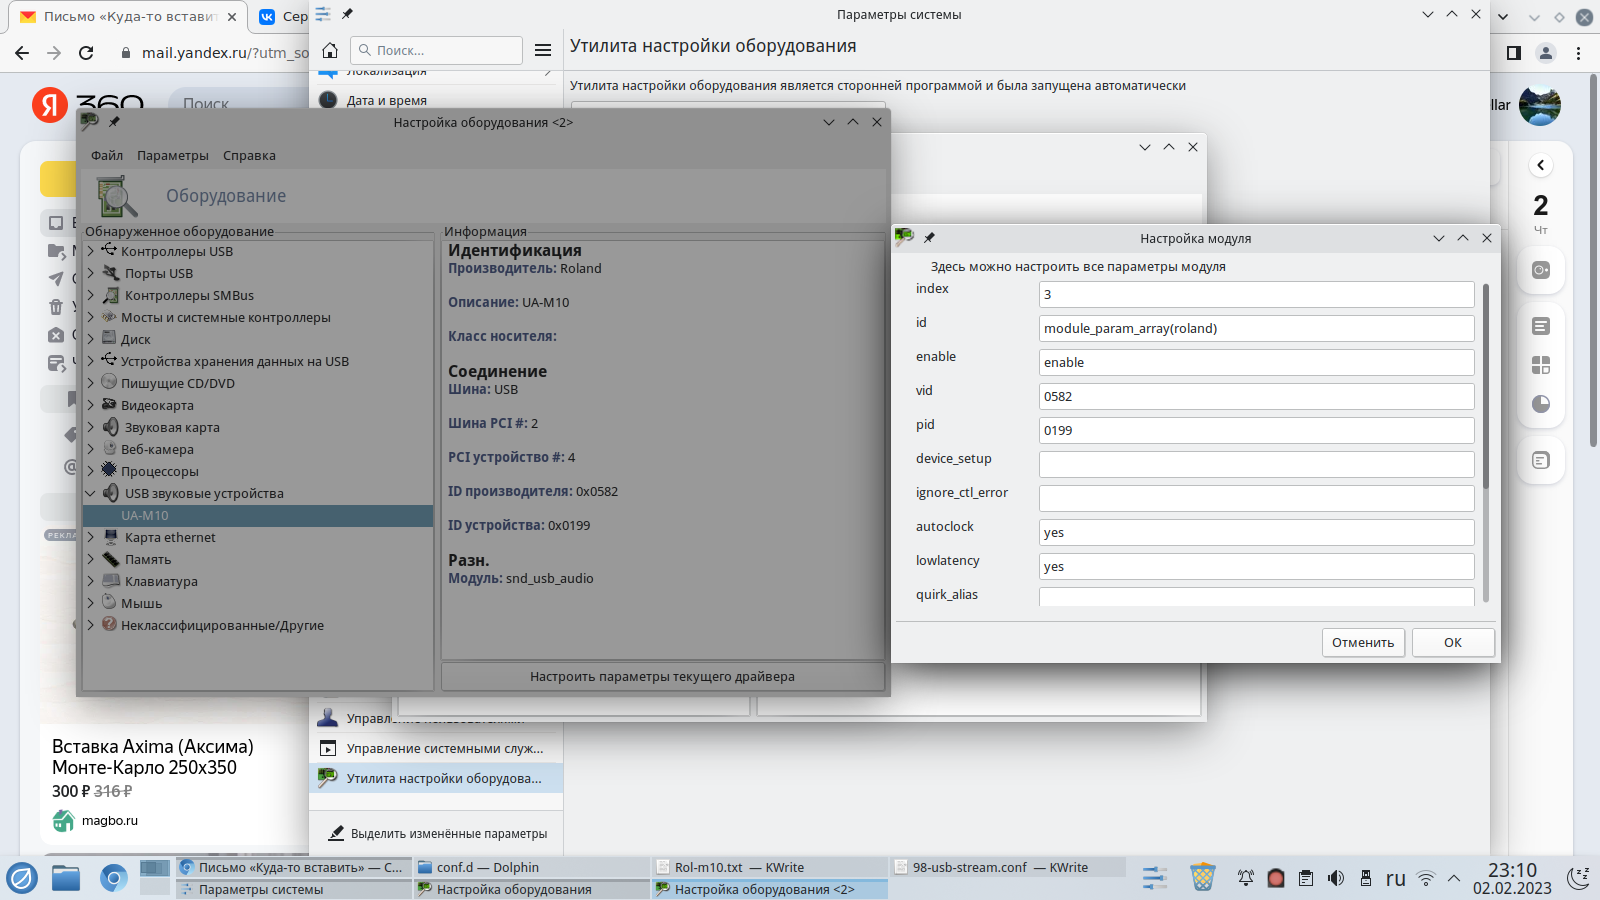Screen dimensions: 1600x900
Task: Select the UA-M10 device in the tree
Action: [x=258, y=515]
